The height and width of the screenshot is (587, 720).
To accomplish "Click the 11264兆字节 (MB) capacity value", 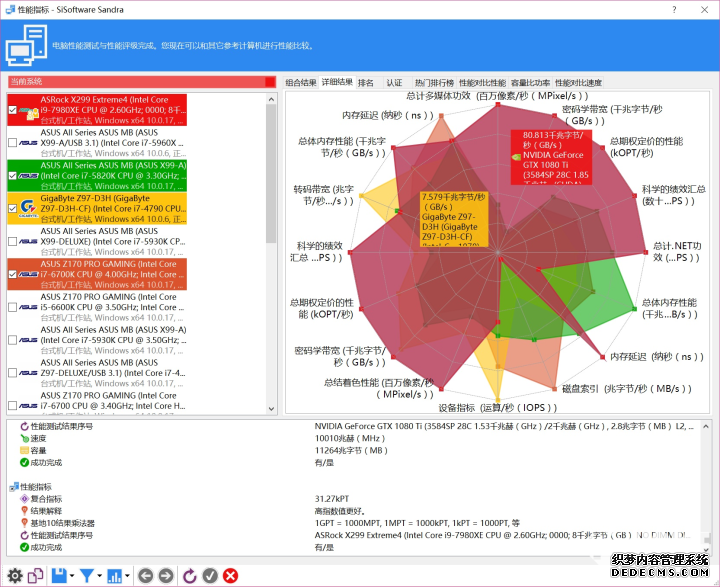I will pos(351,451).
